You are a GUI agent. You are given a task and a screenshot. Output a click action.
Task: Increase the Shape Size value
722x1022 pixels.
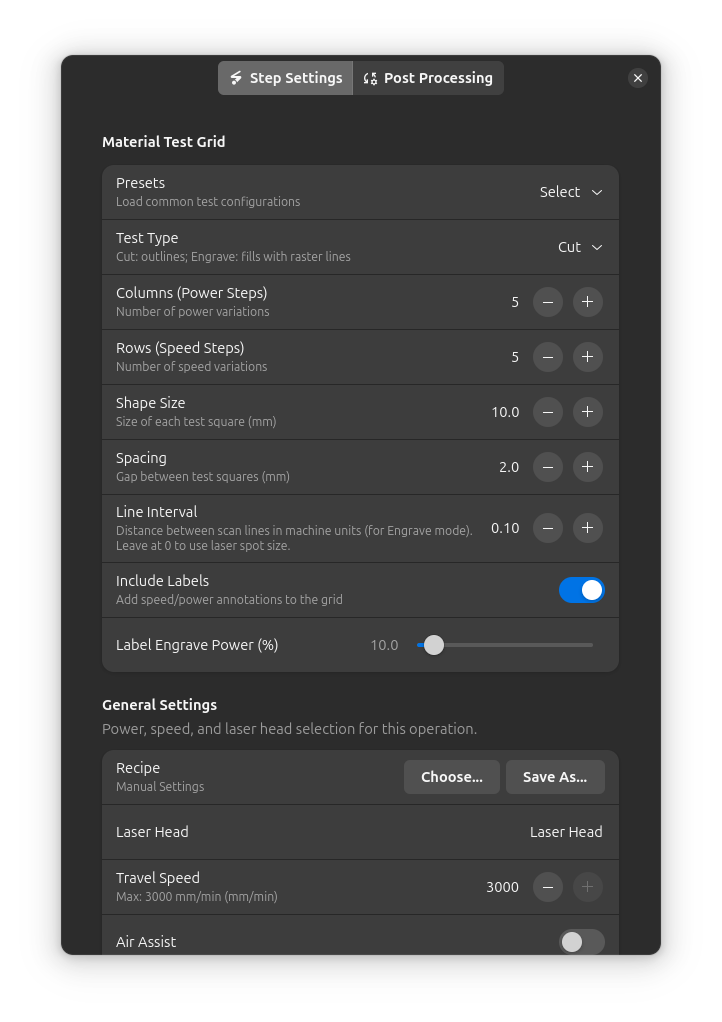click(587, 412)
